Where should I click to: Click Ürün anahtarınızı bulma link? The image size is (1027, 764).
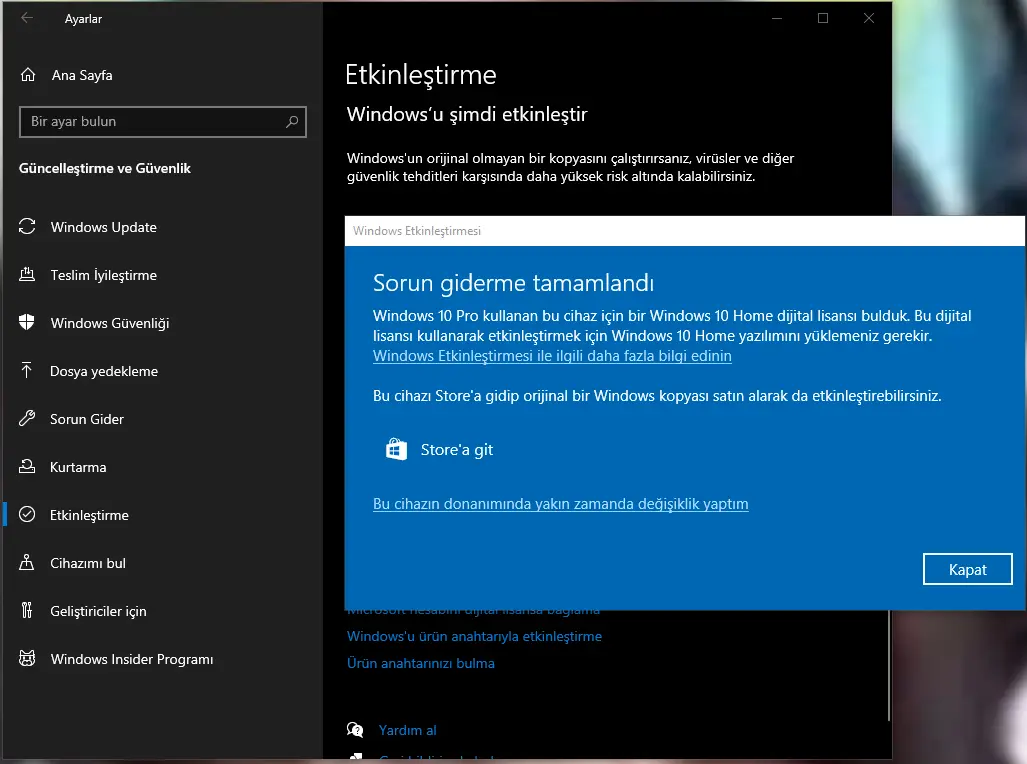pos(420,663)
